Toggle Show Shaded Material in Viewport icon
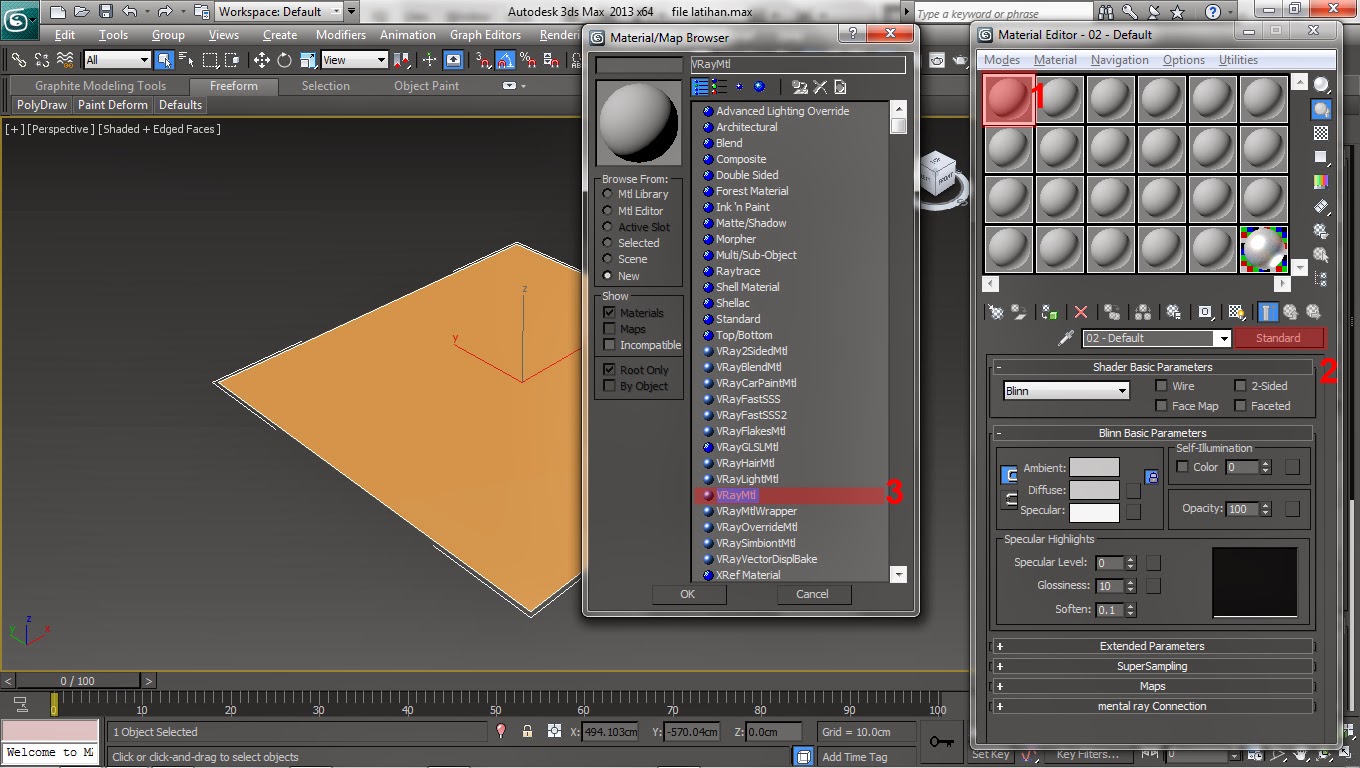This screenshot has height=768, width=1360. 1236,312
